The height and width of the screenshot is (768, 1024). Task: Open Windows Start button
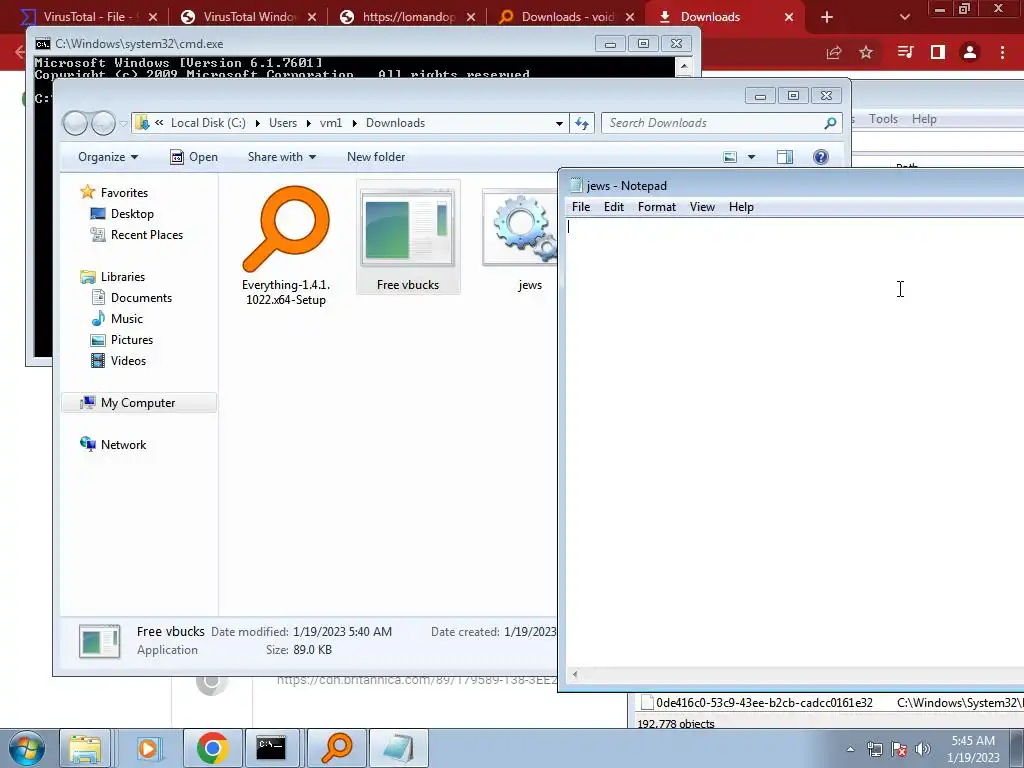tap(27, 748)
